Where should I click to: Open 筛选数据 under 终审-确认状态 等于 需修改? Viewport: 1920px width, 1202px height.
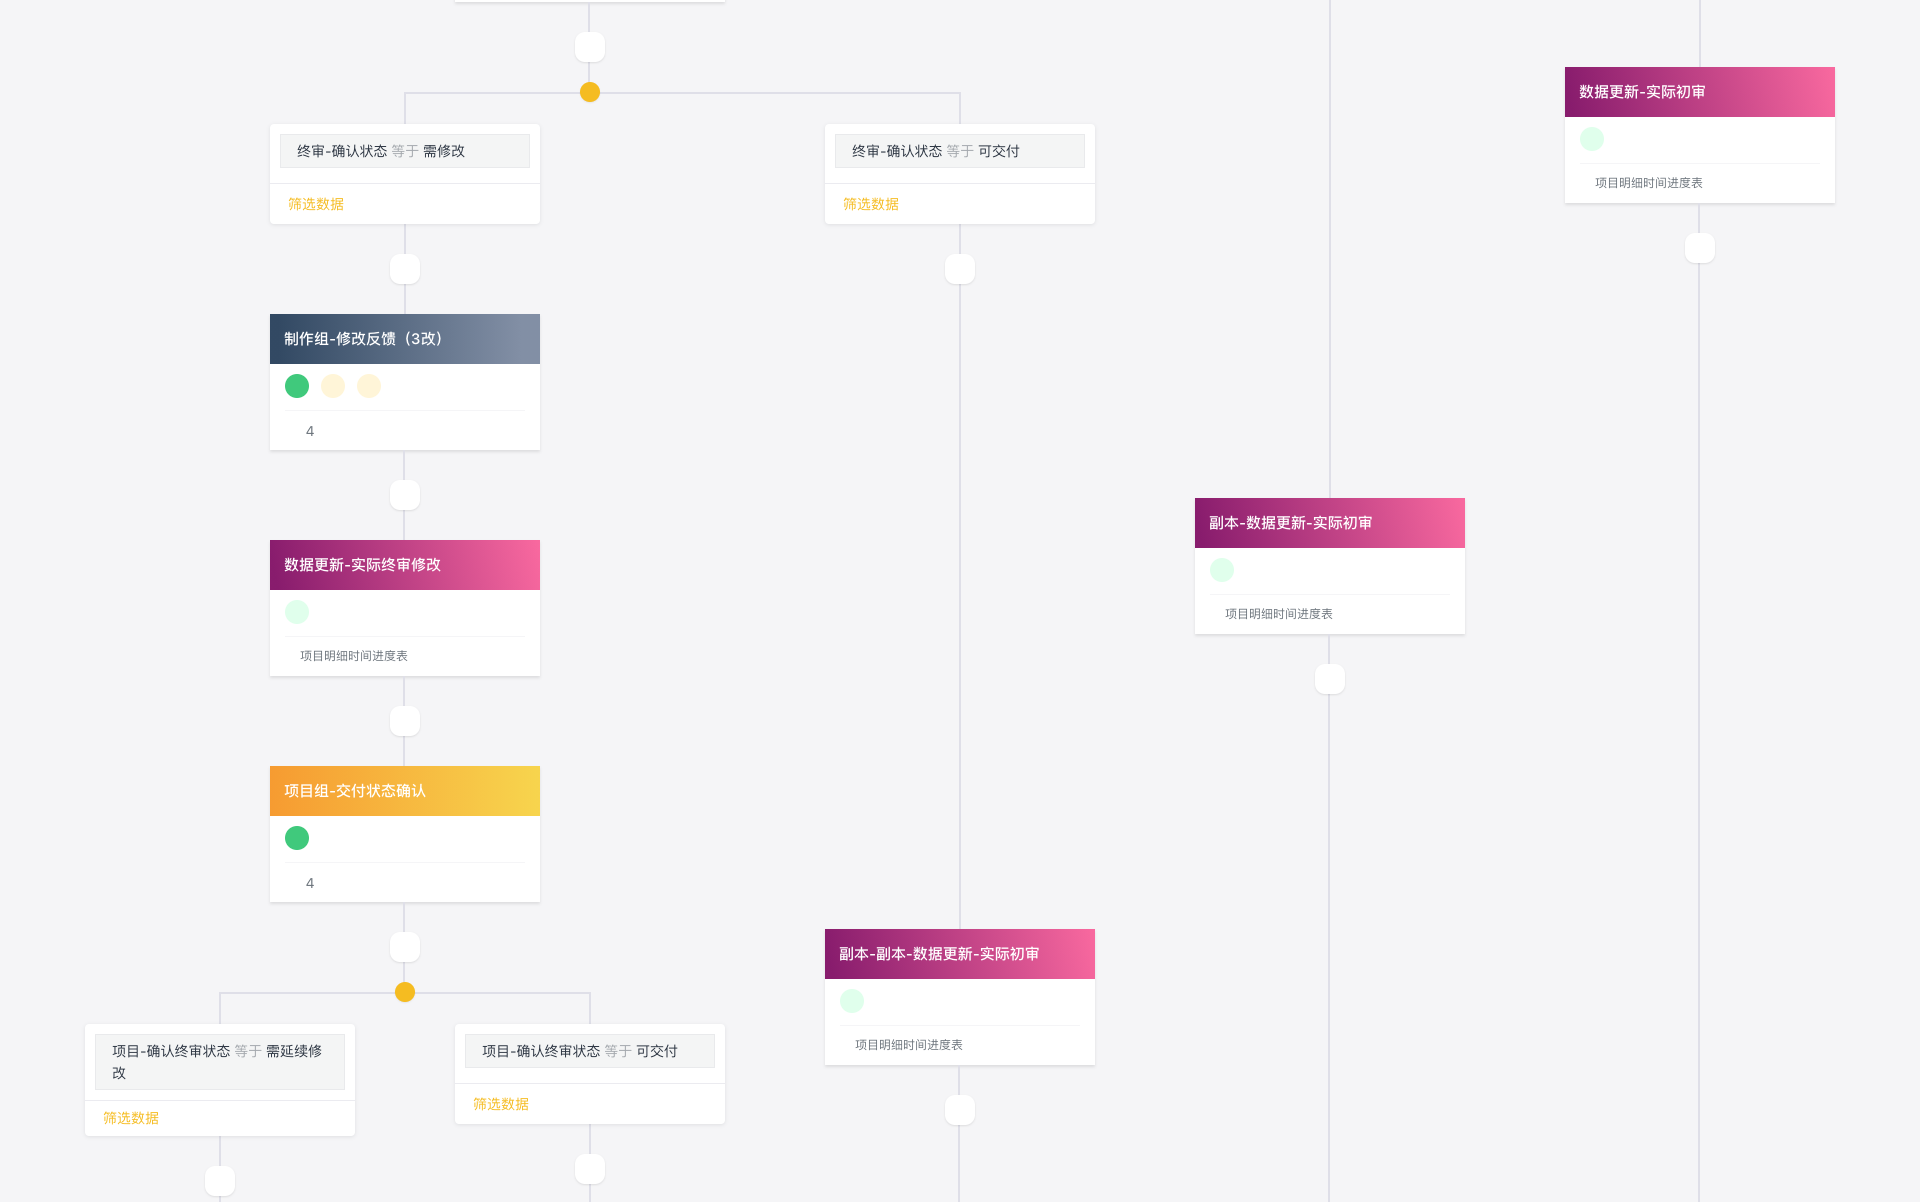(316, 204)
